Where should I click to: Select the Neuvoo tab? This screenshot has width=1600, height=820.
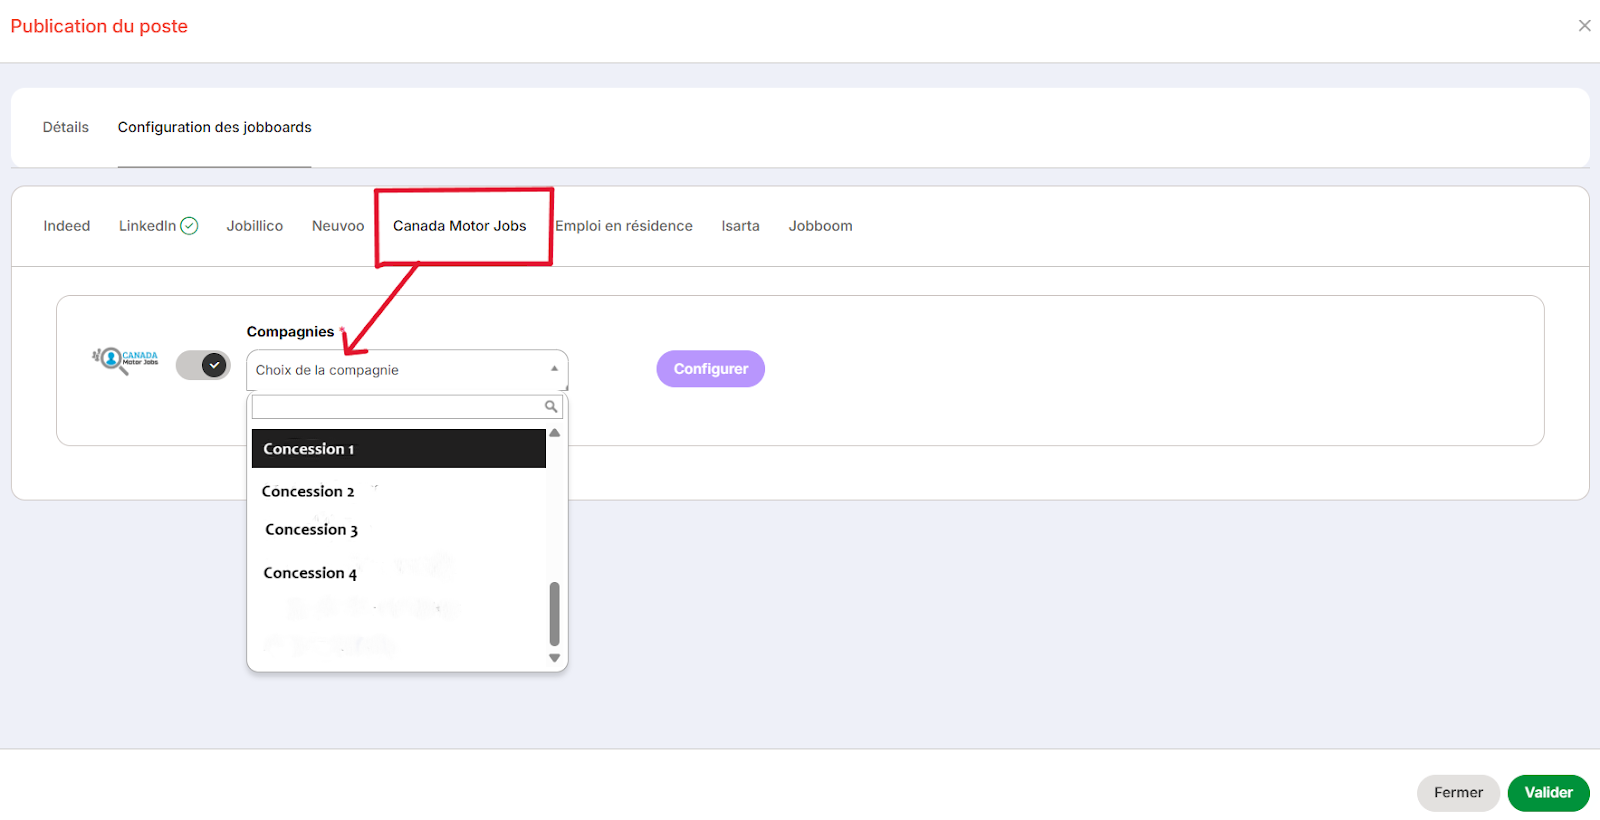pos(338,226)
